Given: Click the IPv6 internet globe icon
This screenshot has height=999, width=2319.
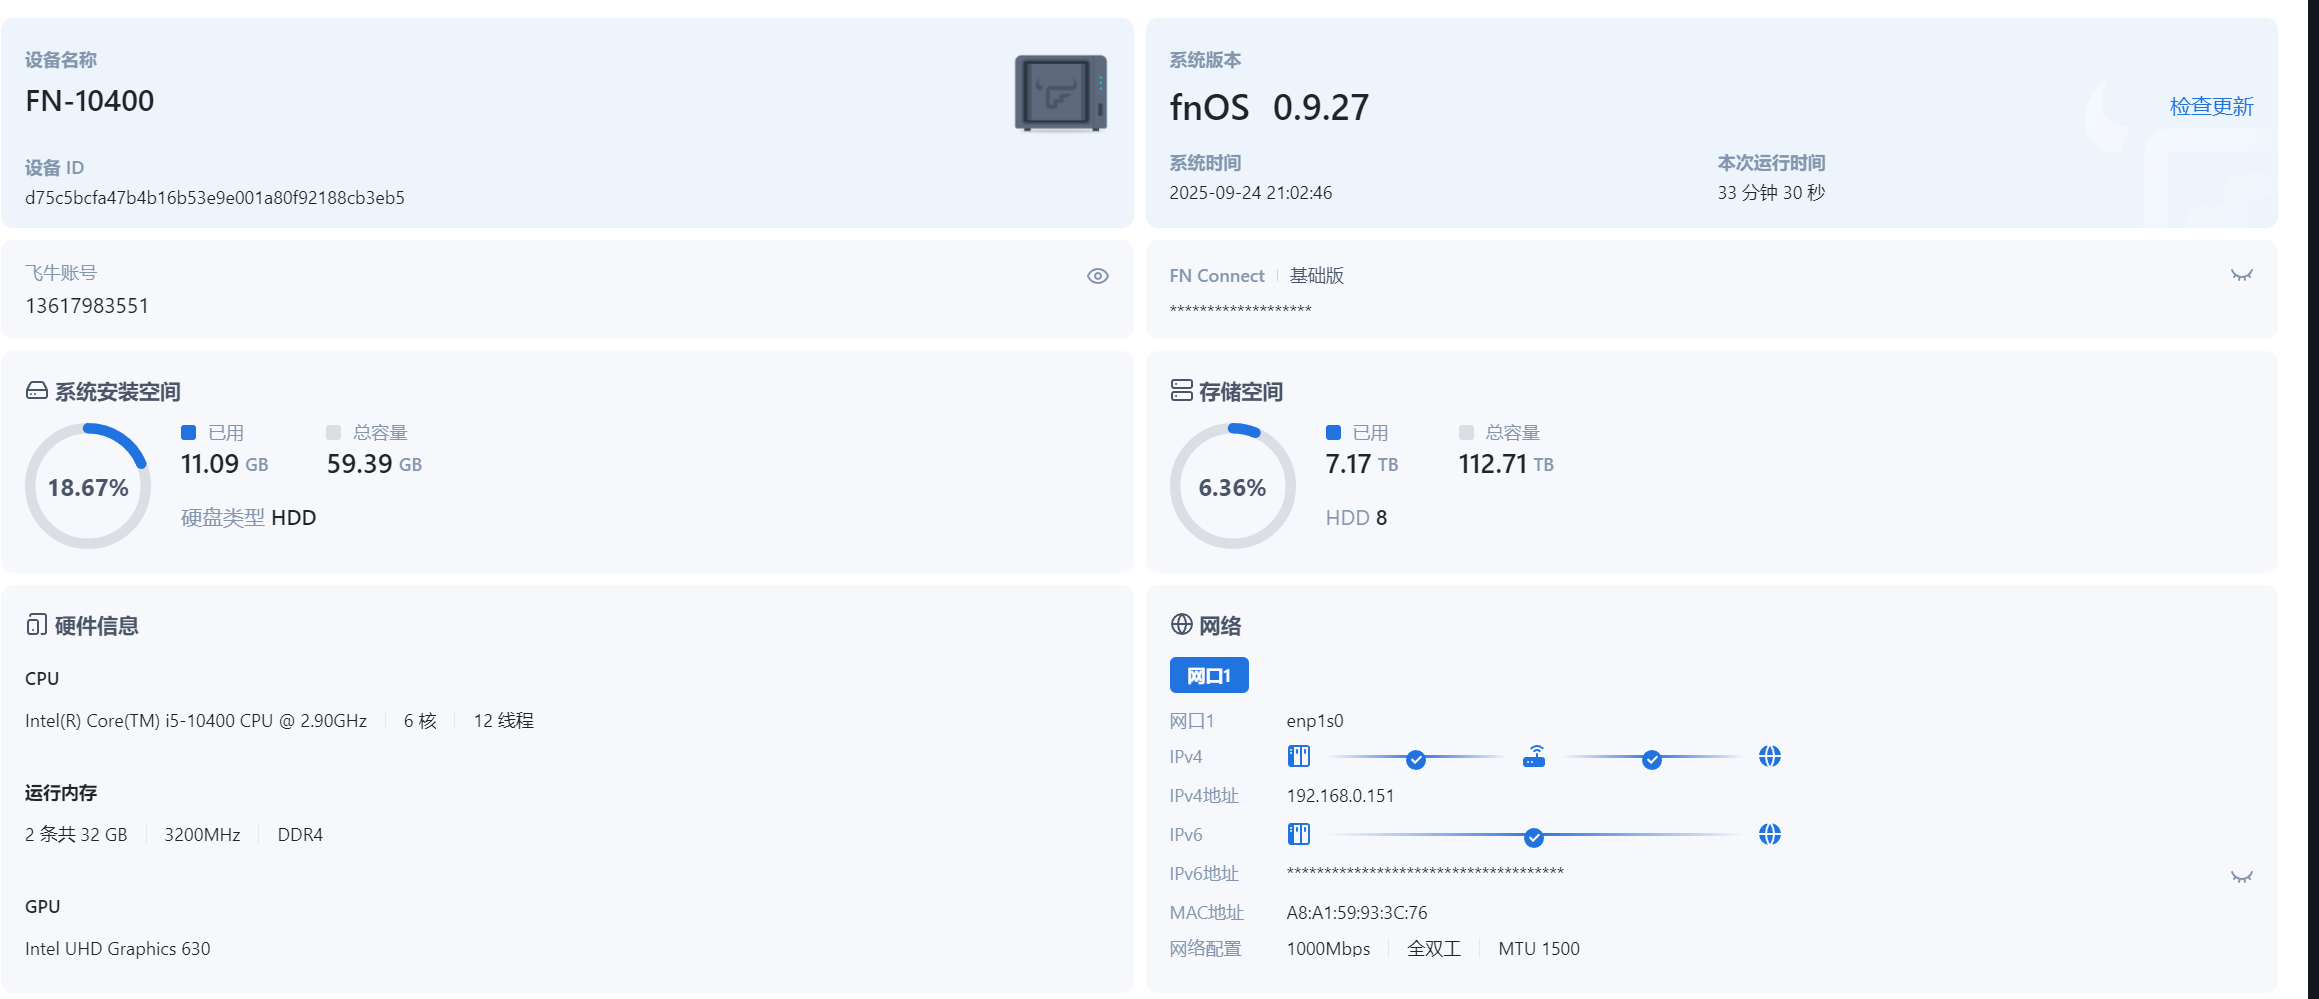Looking at the screenshot, I should [1769, 834].
